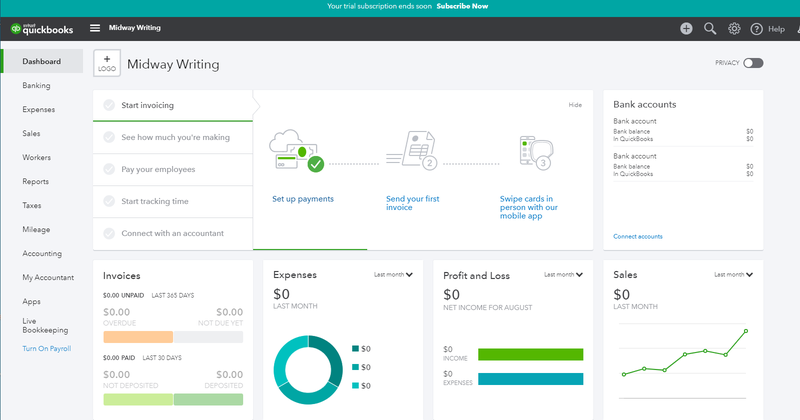800x420 pixels.
Task: Click the teal expenses bar
Action: point(531,379)
